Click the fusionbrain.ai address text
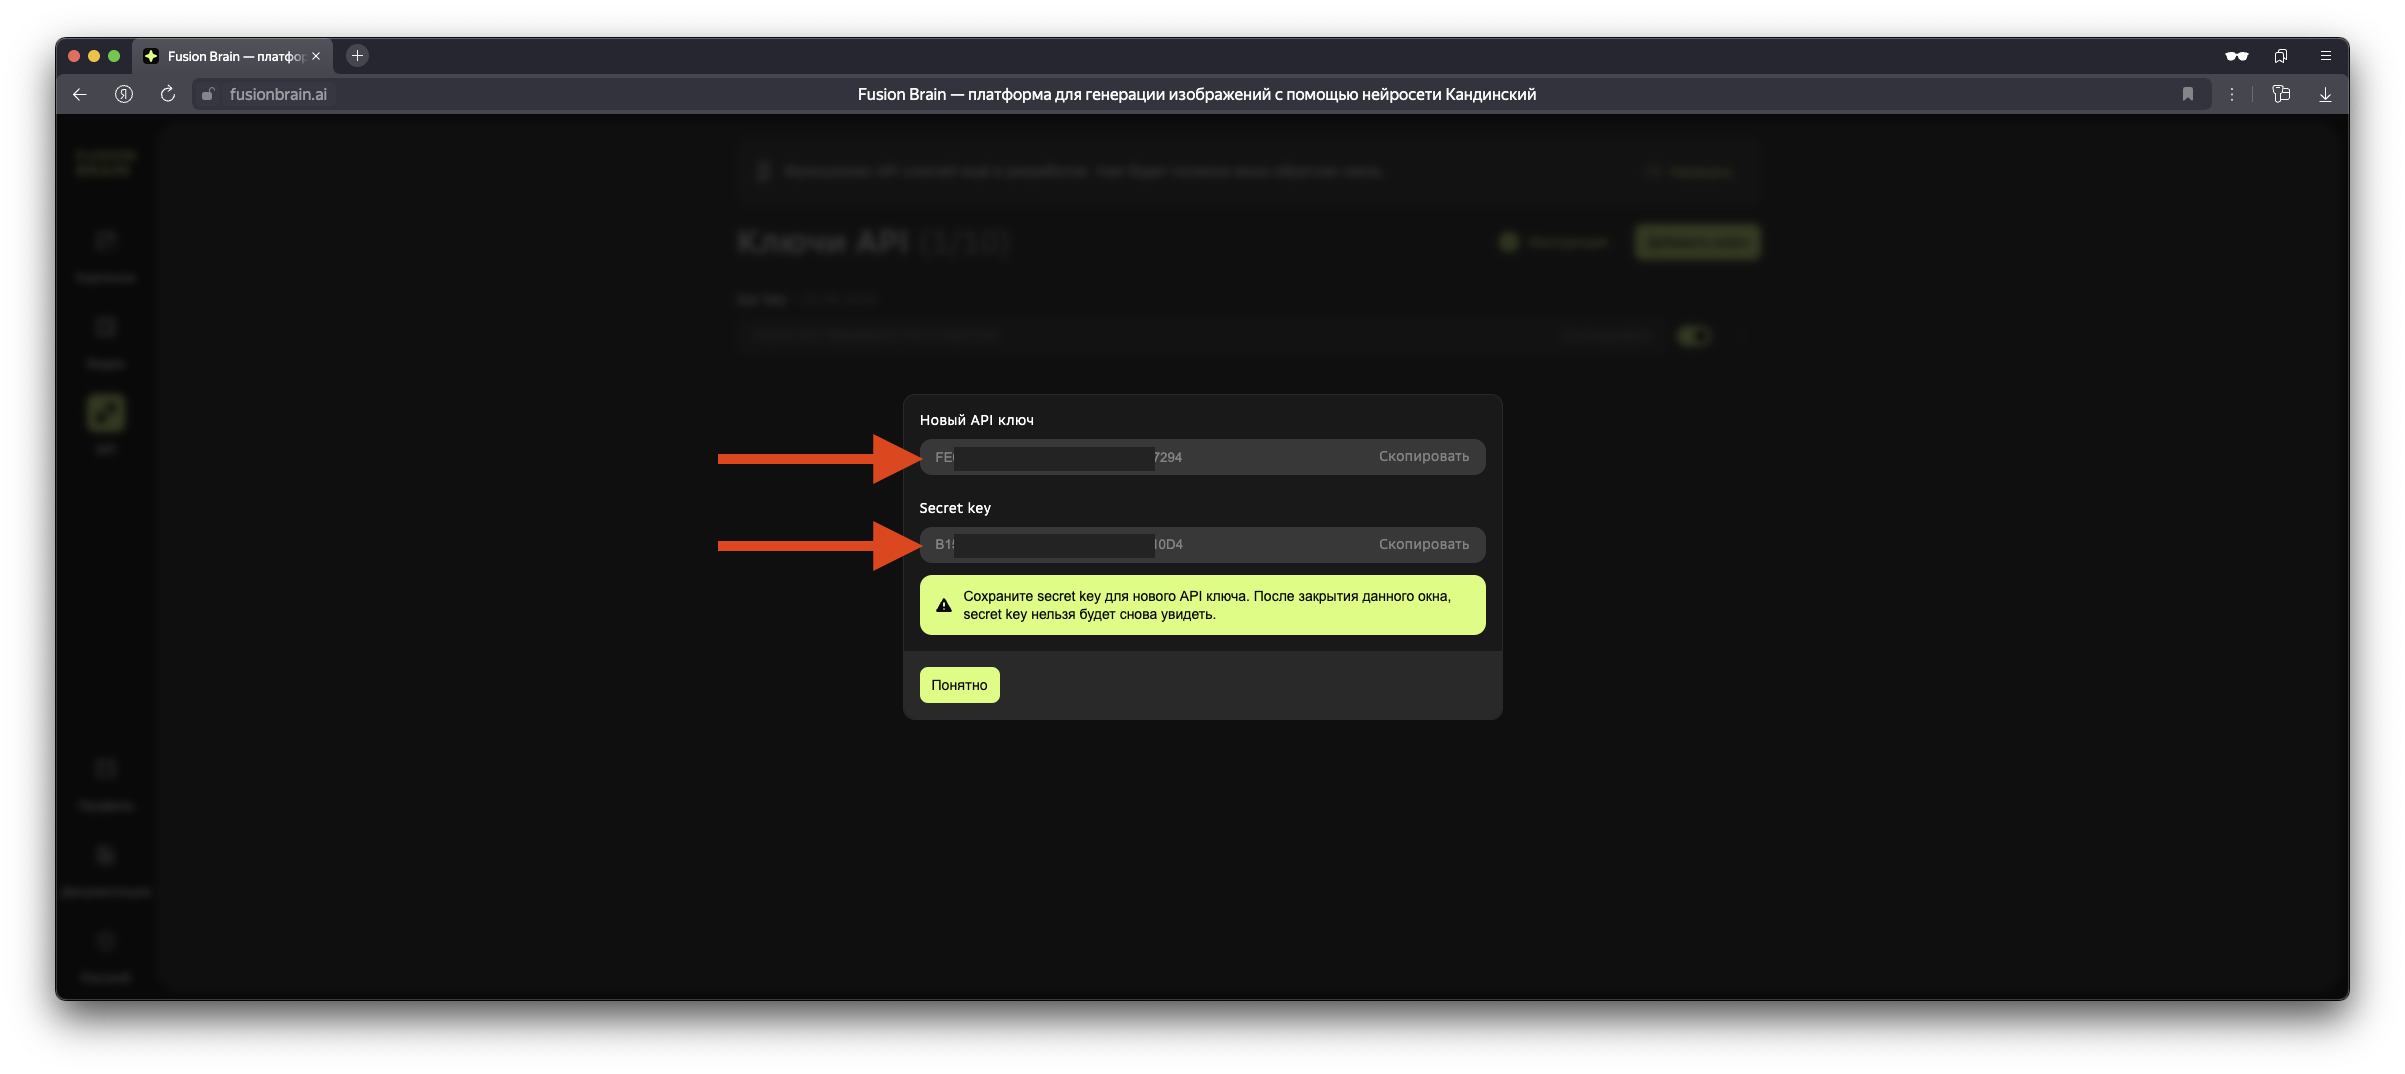 pos(278,94)
